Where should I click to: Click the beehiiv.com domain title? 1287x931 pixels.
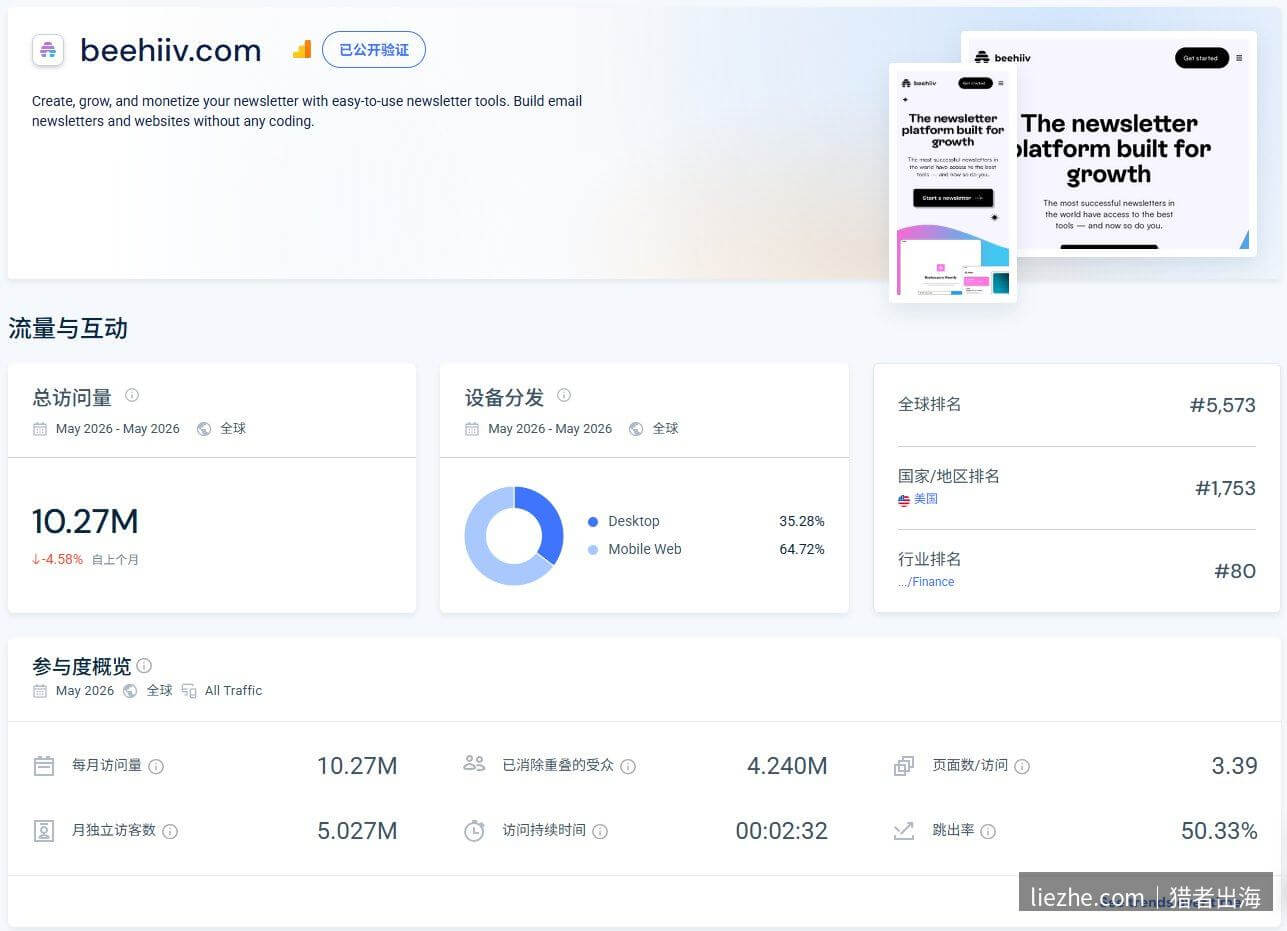[171, 50]
